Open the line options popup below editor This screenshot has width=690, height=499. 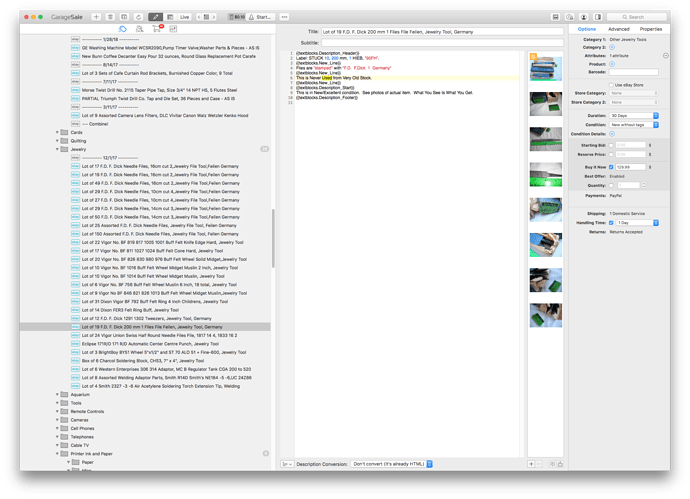287,464
